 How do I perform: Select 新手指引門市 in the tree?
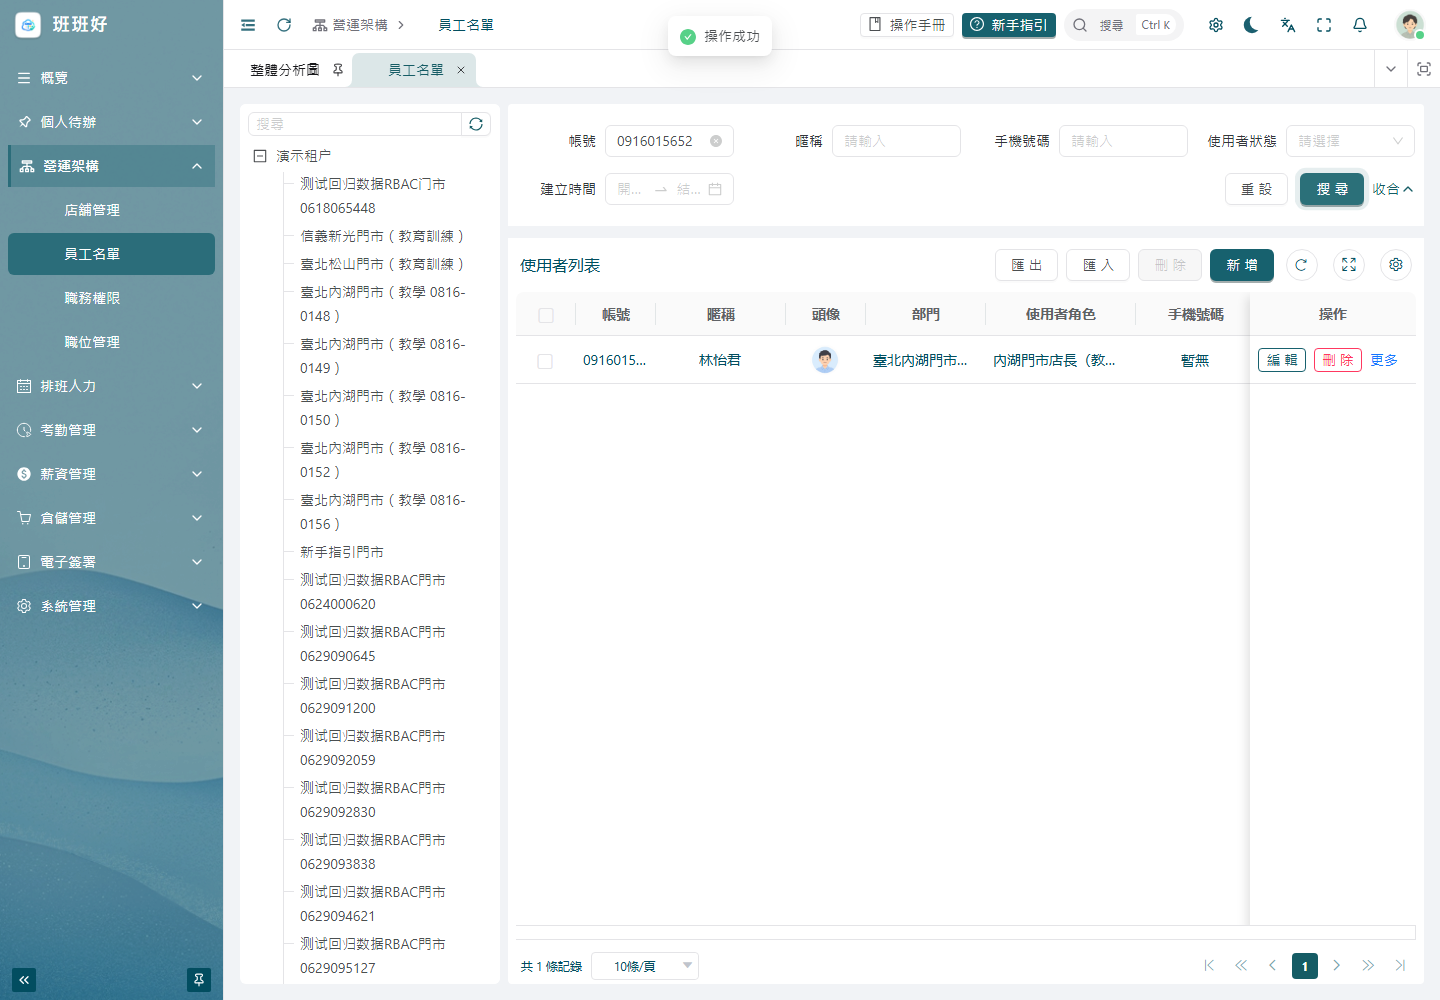tap(342, 552)
